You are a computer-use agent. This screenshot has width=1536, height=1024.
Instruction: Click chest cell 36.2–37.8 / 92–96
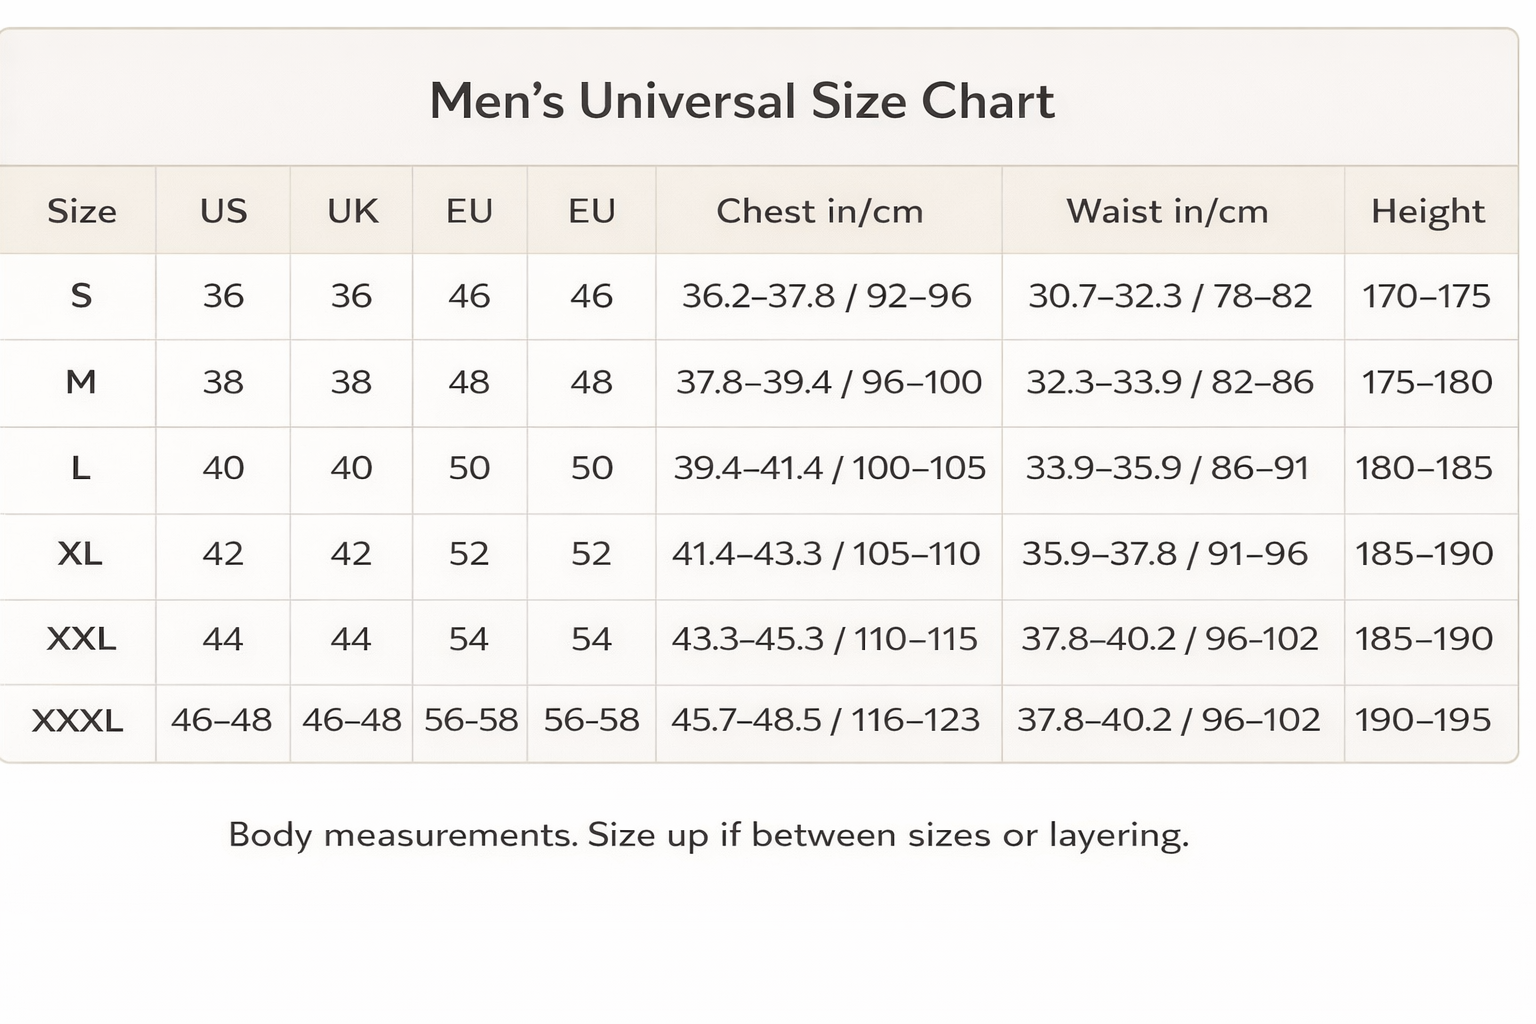point(826,296)
